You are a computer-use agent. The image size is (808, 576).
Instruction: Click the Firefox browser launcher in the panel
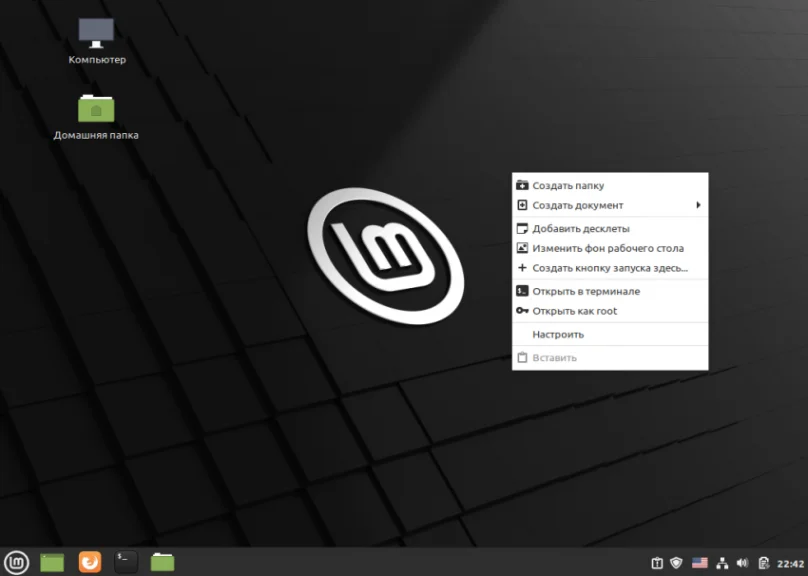(x=90, y=562)
